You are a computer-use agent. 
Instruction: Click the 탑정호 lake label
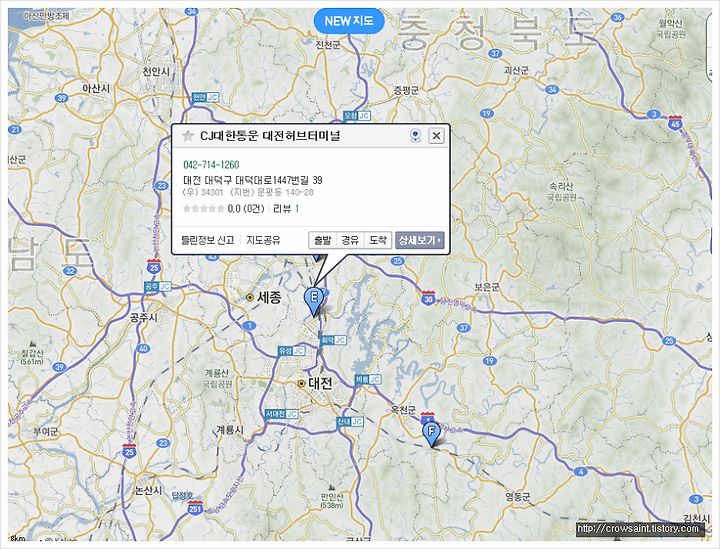pyautogui.click(x=183, y=496)
